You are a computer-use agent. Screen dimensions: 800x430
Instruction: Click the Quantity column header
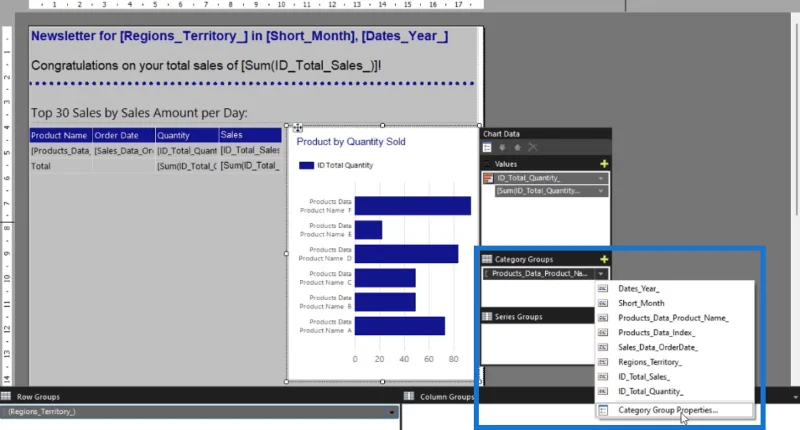pos(187,135)
